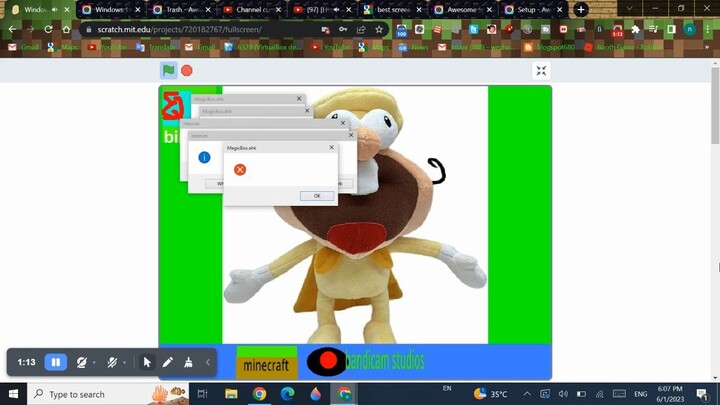Select the pen drawing tool in recorder

[x=168, y=362]
